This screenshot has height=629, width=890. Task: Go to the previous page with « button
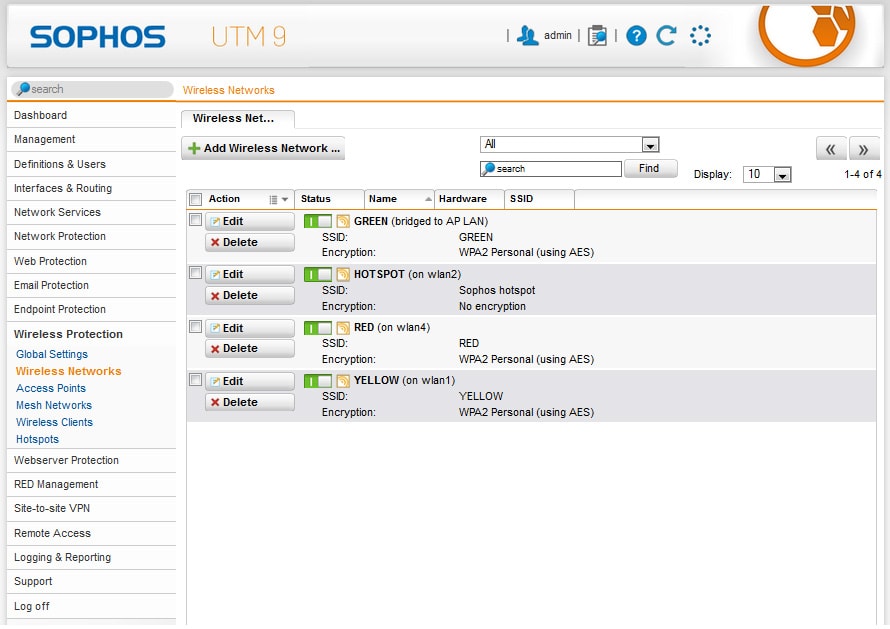[831, 149]
